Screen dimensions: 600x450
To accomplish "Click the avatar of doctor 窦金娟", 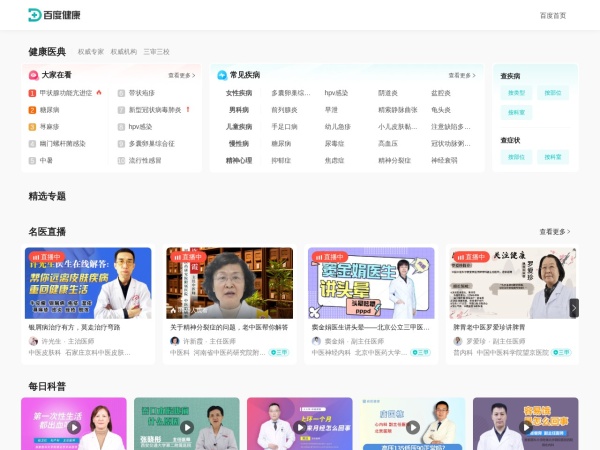I will 316,341.
